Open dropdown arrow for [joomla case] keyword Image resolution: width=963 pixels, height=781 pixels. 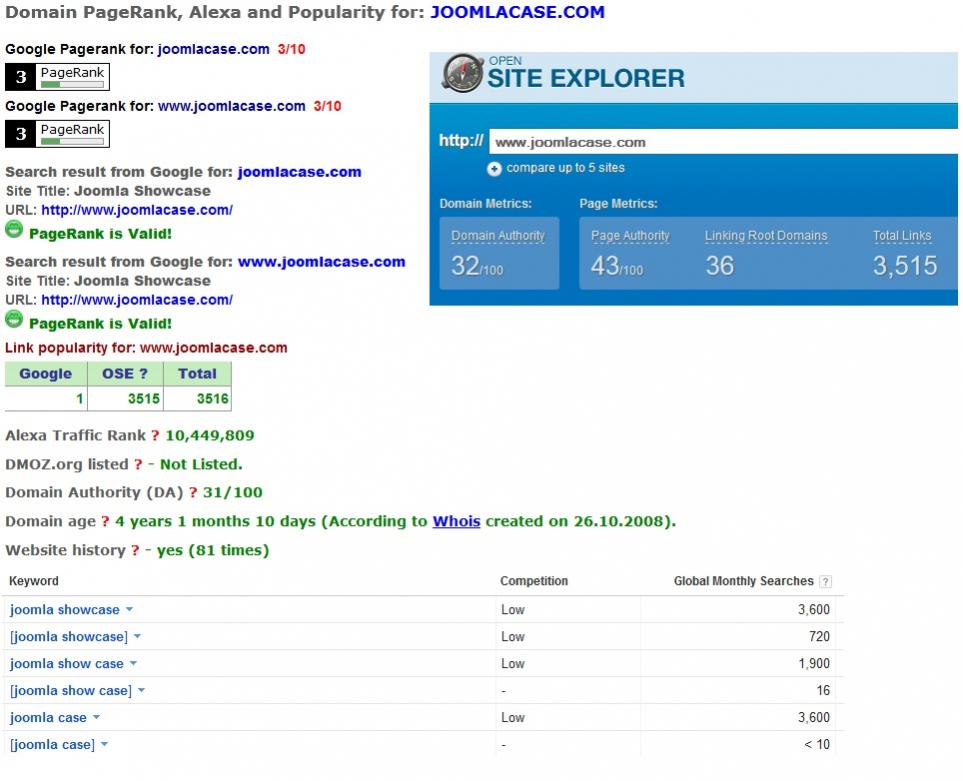(104, 745)
